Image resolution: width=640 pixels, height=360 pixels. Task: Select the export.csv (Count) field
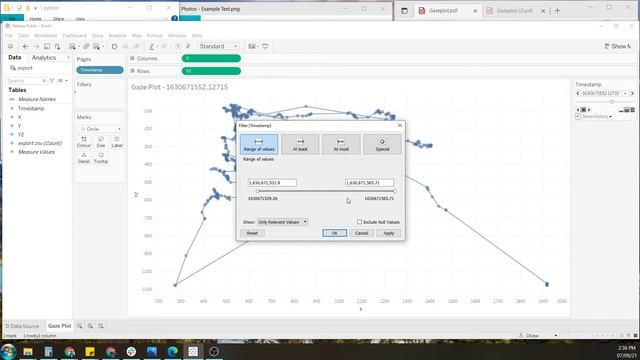click(40, 143)
